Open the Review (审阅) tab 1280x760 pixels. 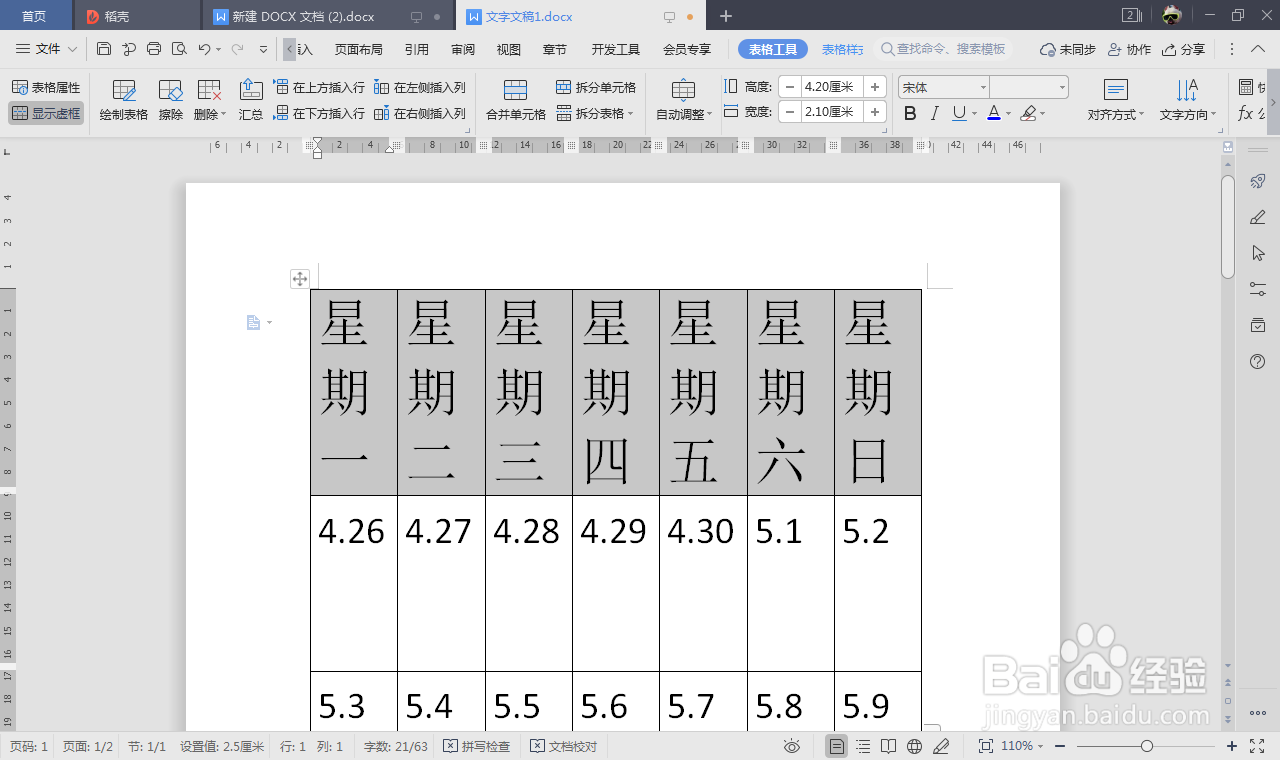(463, 49)
